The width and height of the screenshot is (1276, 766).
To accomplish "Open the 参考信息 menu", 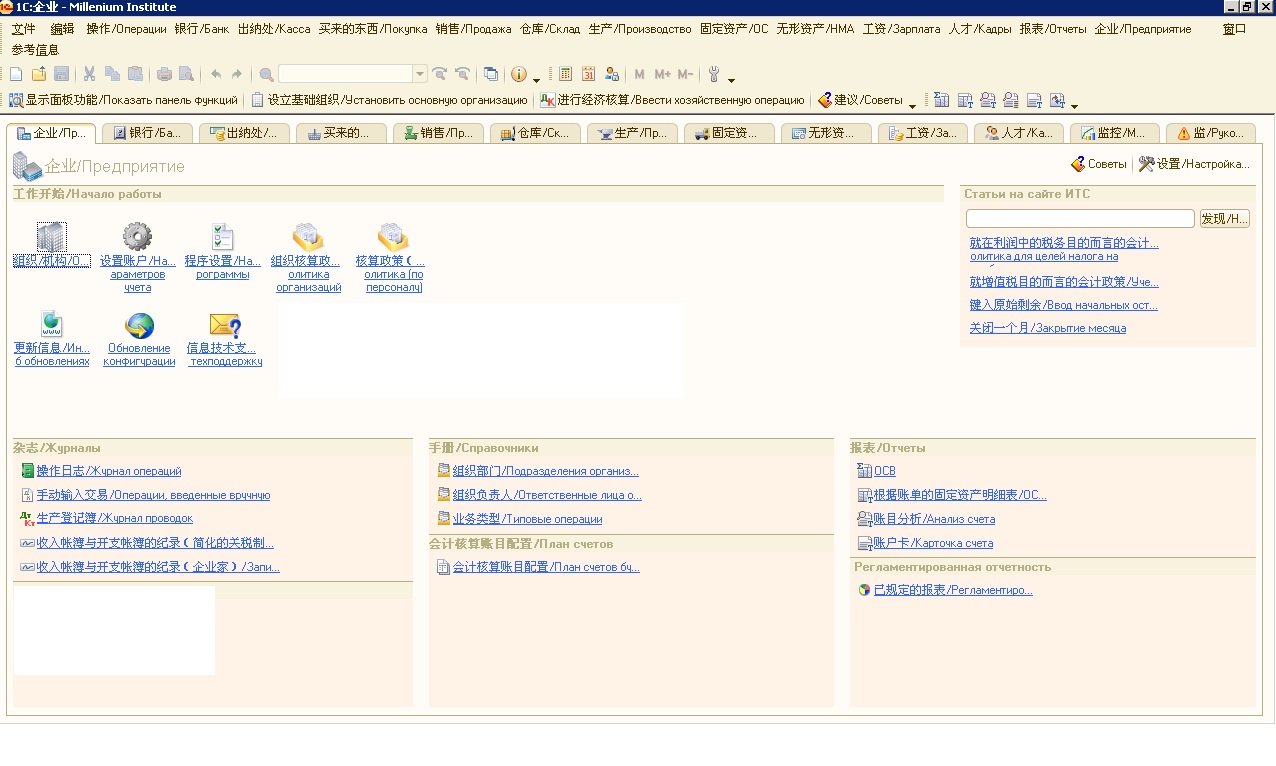I will (x=35, y=49).
